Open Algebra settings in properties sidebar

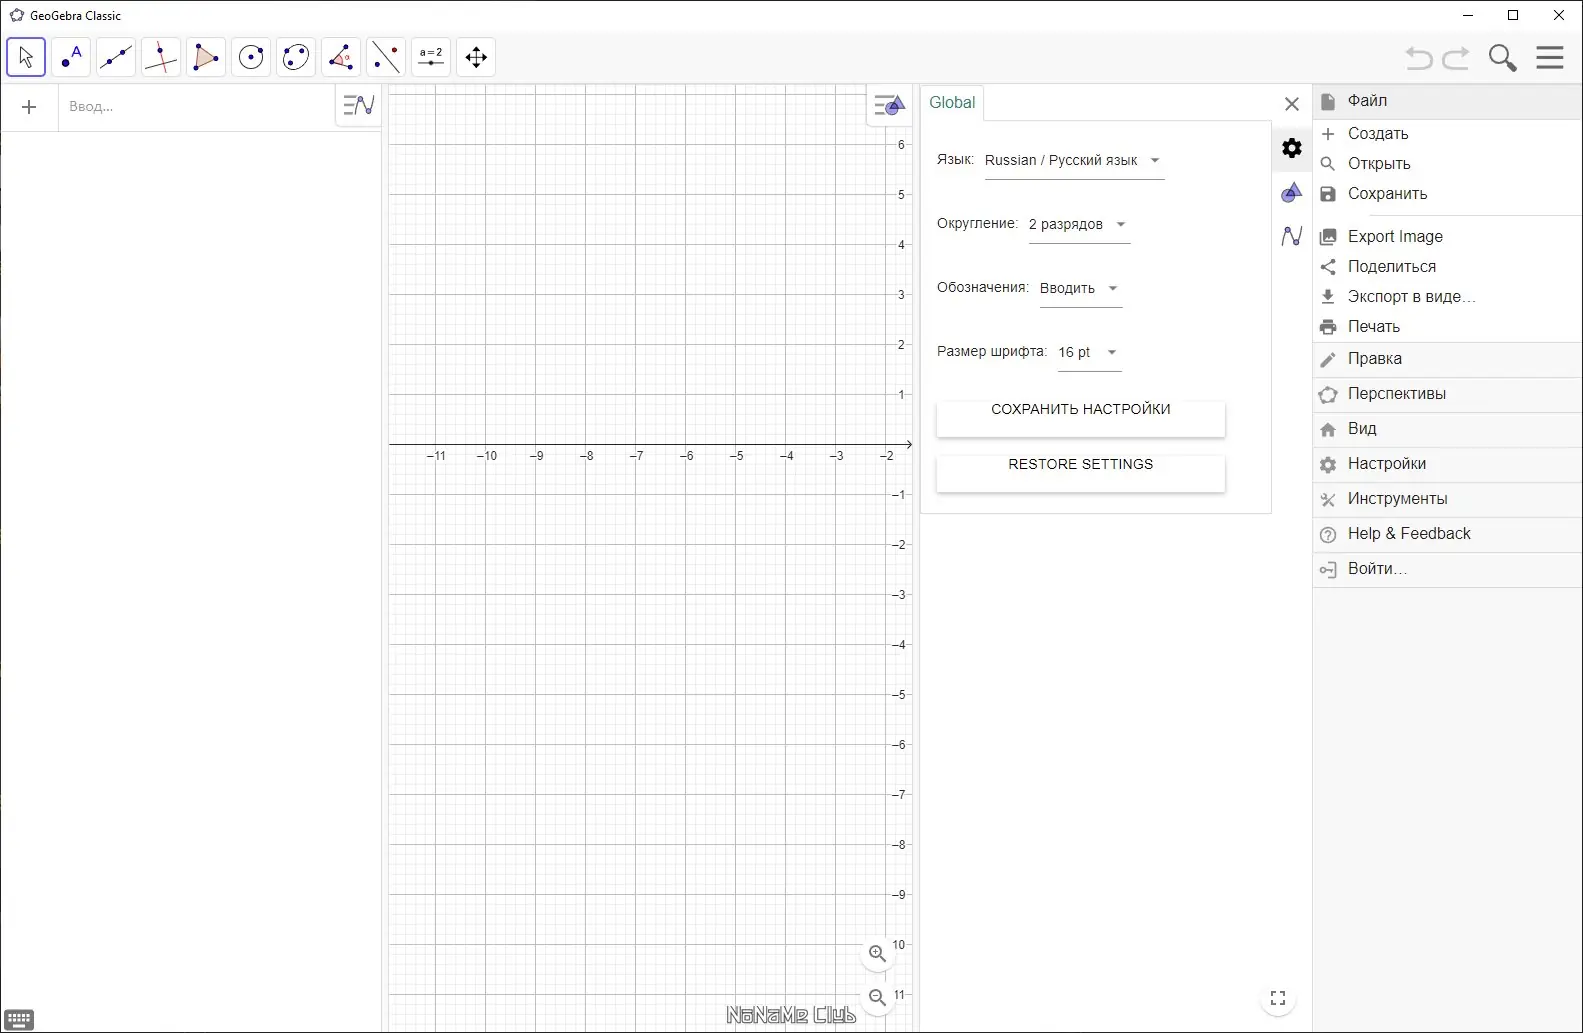click(1292, 236)
